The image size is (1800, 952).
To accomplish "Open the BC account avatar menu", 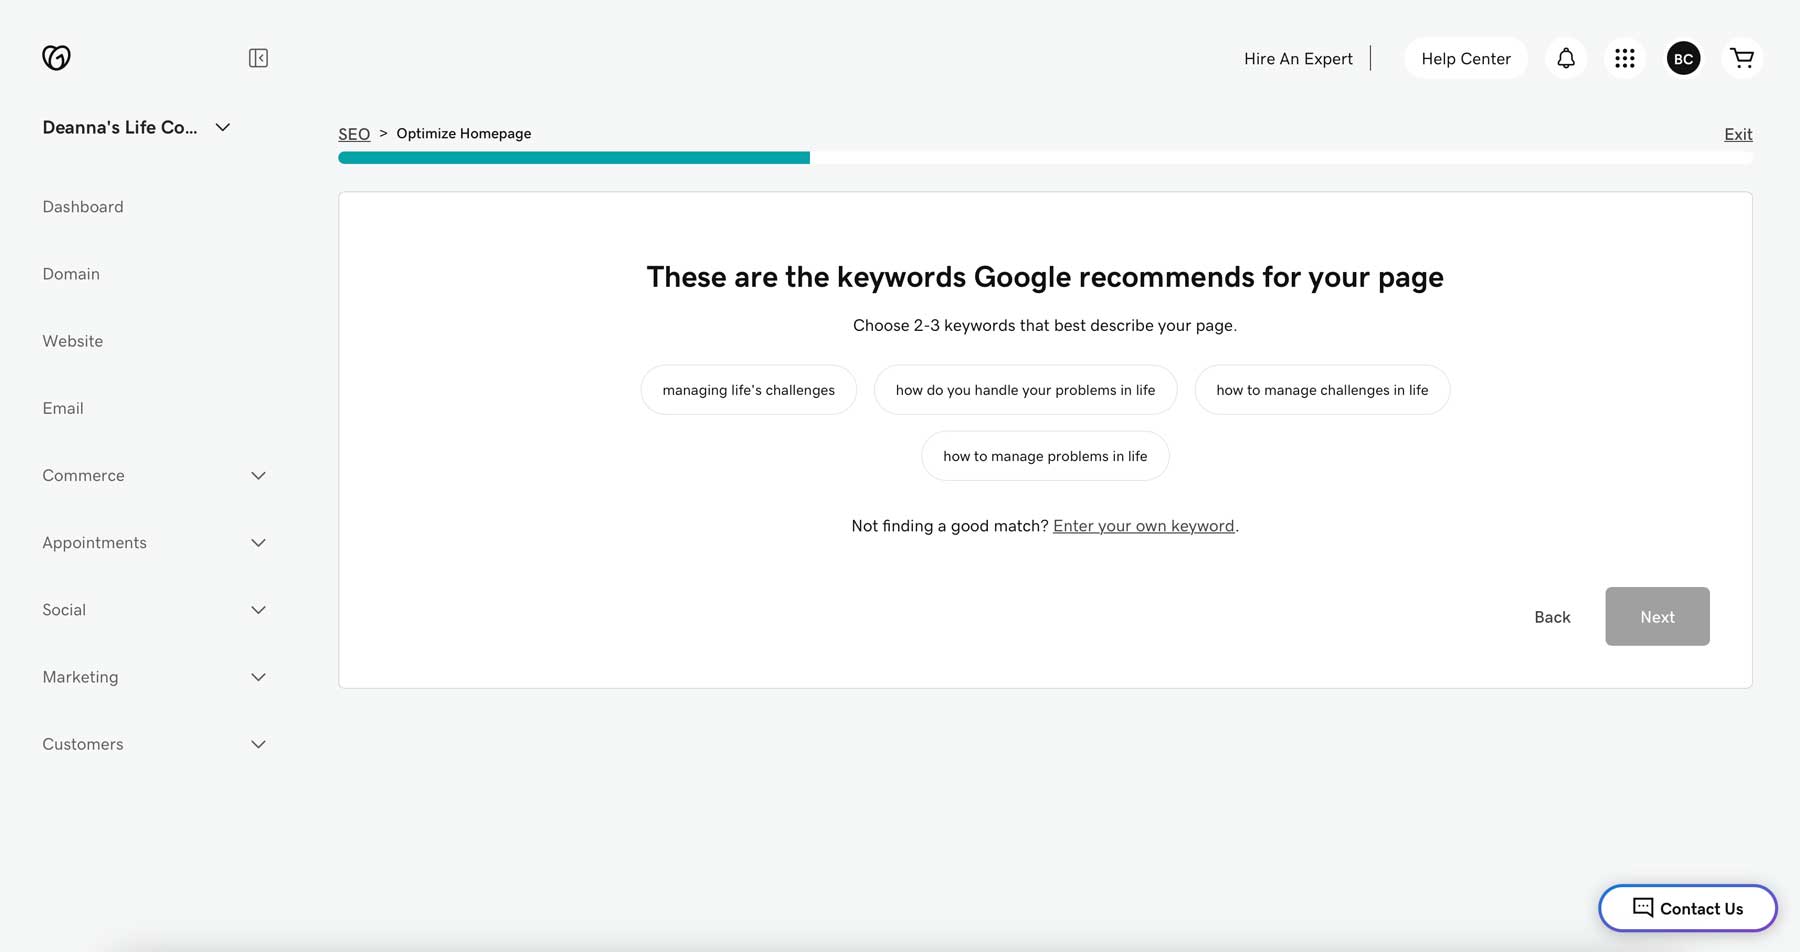I will coord(1683,58).
